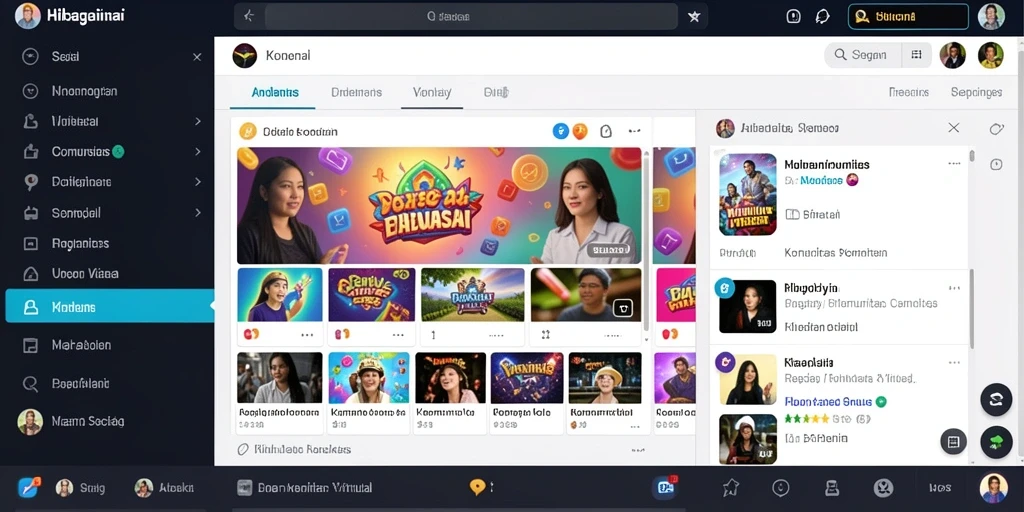Click orange reaction icon in Ddiaie koodian header
Viewport: 1024px width, 512px height.
click(580, 131)
